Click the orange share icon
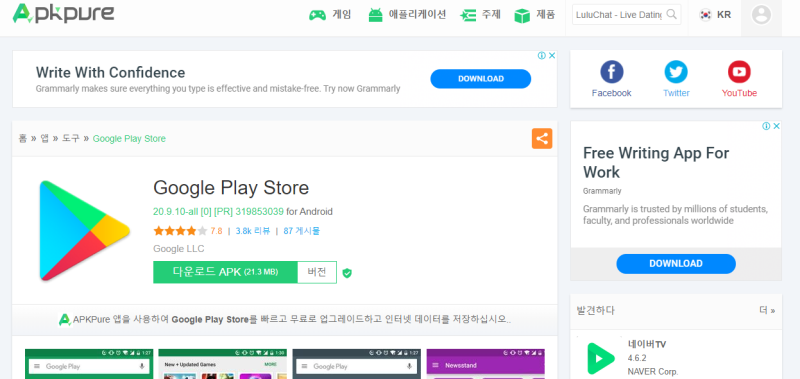 (542, 139)
